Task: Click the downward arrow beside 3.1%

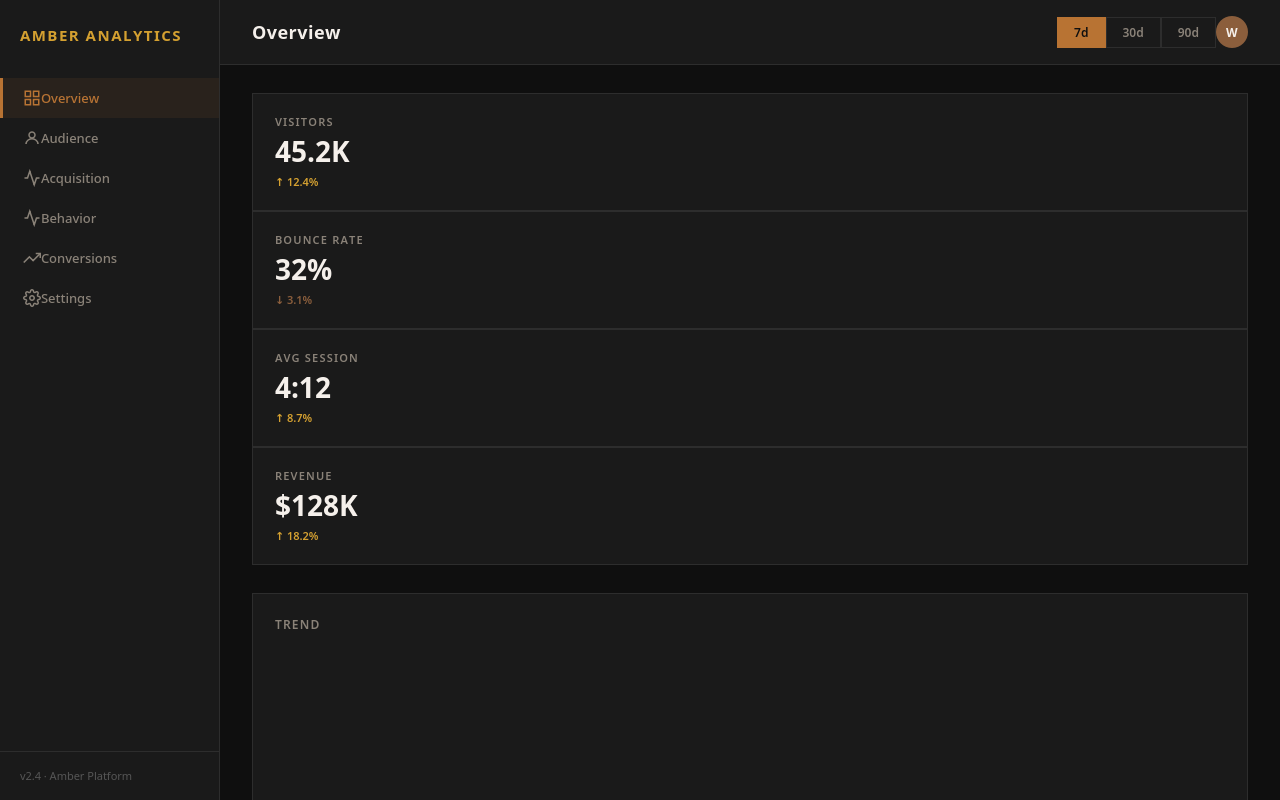Action: (279, 299)
